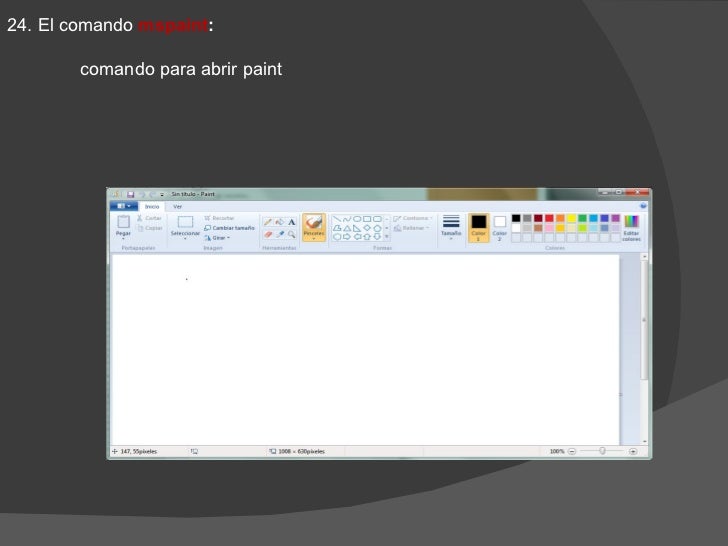Select the Pentagon shape
This screenshot has width=728, height=546.
(x=377, y=228)
